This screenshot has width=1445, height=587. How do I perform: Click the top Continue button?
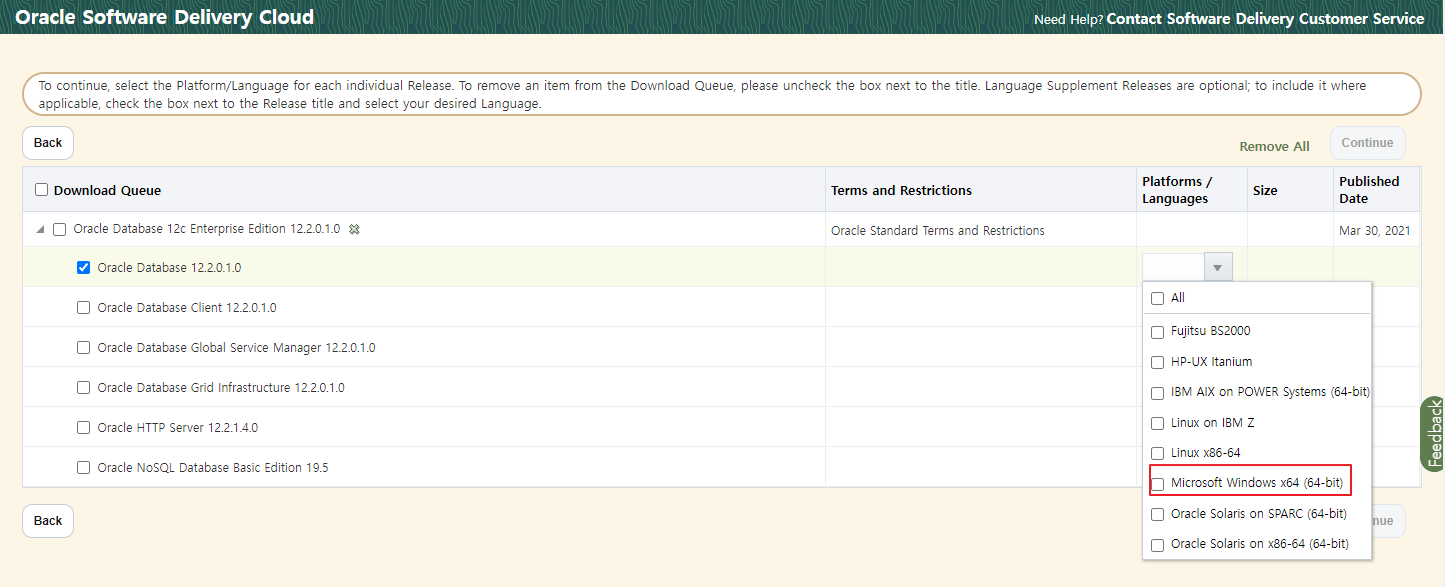point(1367,143)
